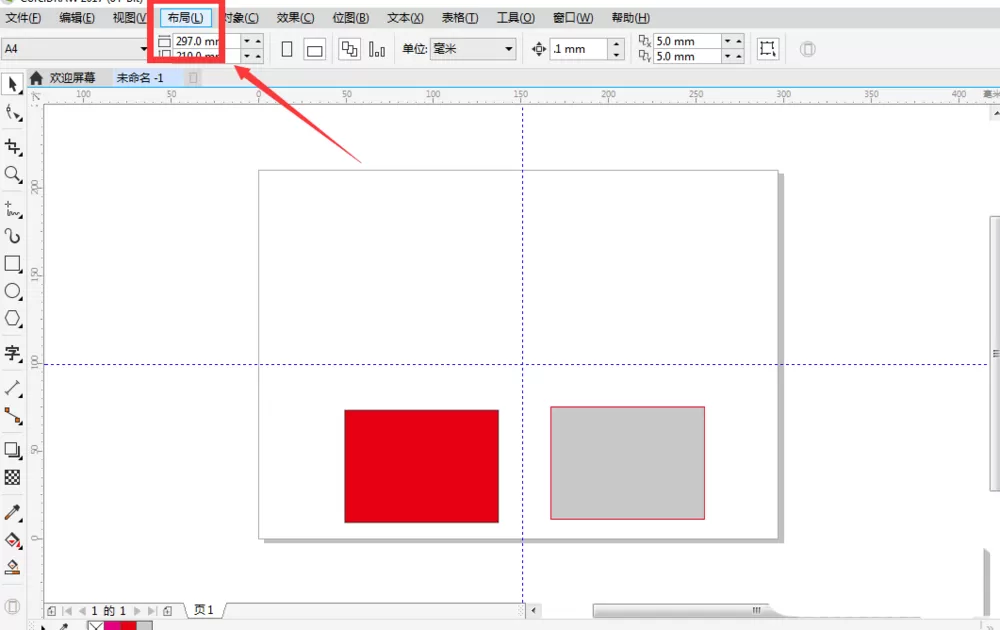The height and width of the screenshot is (630, 1000).
Task: Decrease the nudge distance value
Action: 616,55
